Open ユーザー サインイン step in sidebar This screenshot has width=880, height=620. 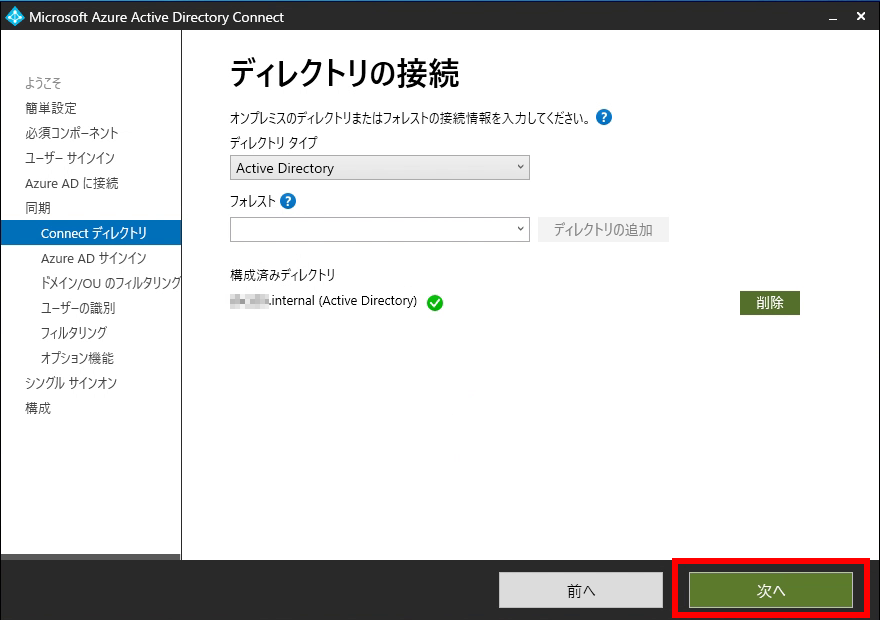70,158
